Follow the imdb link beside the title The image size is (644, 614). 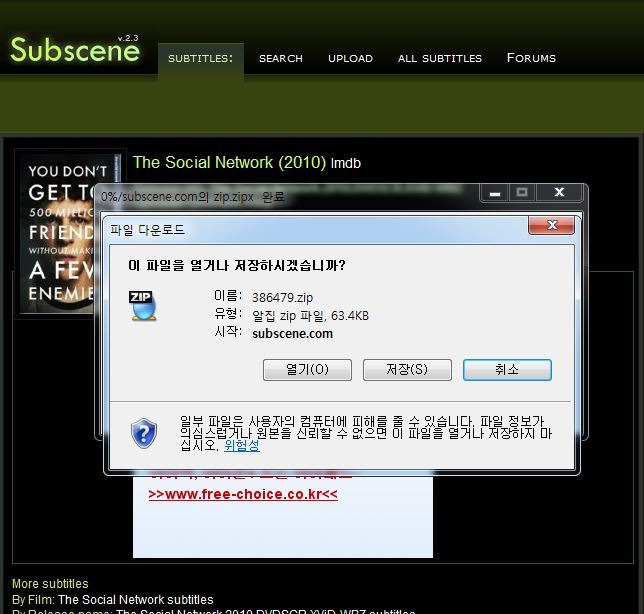[x=346, y=163]
